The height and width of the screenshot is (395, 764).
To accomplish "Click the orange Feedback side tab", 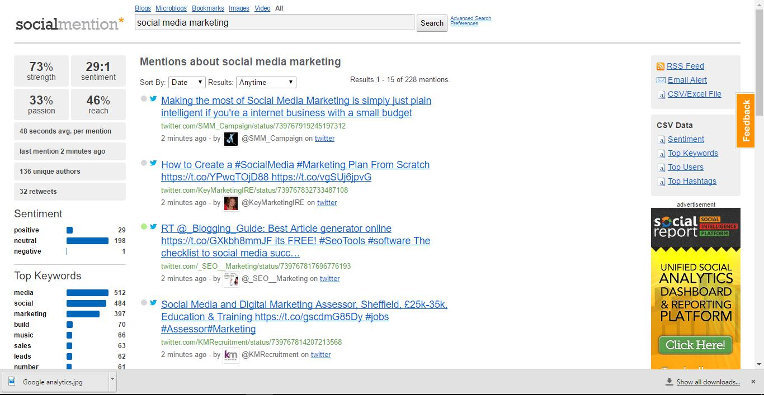I will [x=745, y=120].
